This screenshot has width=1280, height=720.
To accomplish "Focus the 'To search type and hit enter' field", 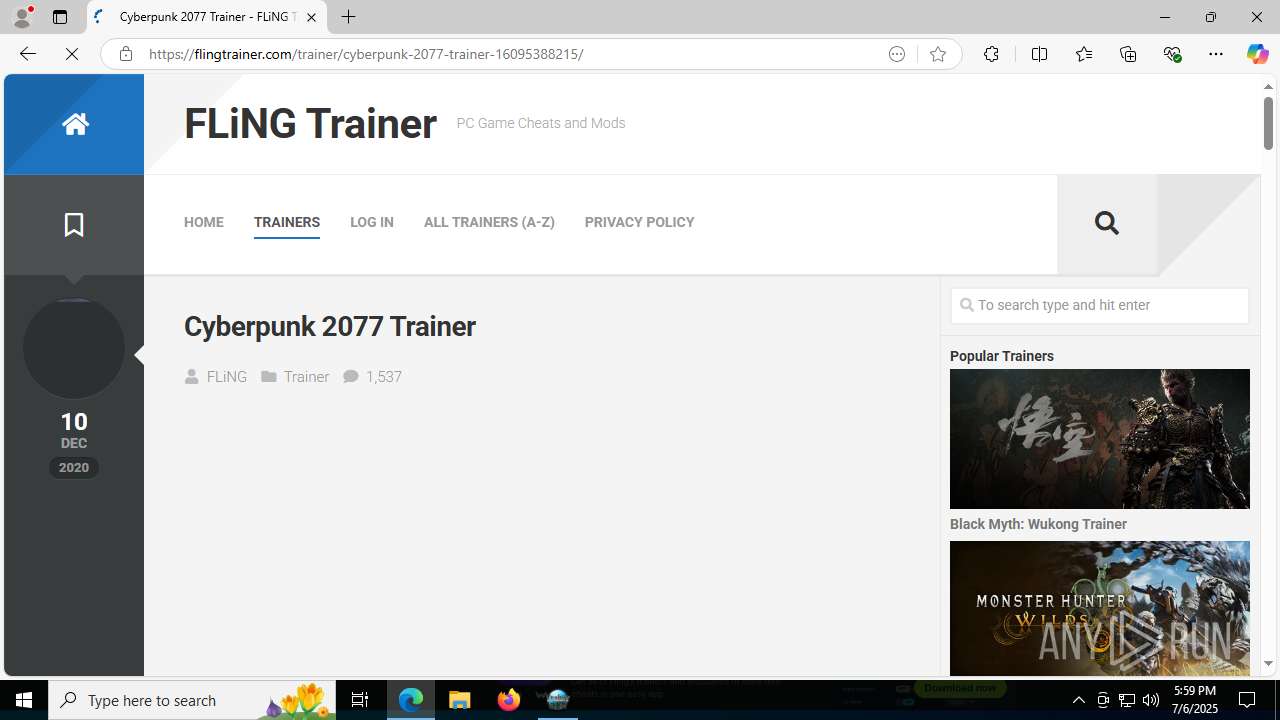I will pyautogui.click(x=1100, y=305).
